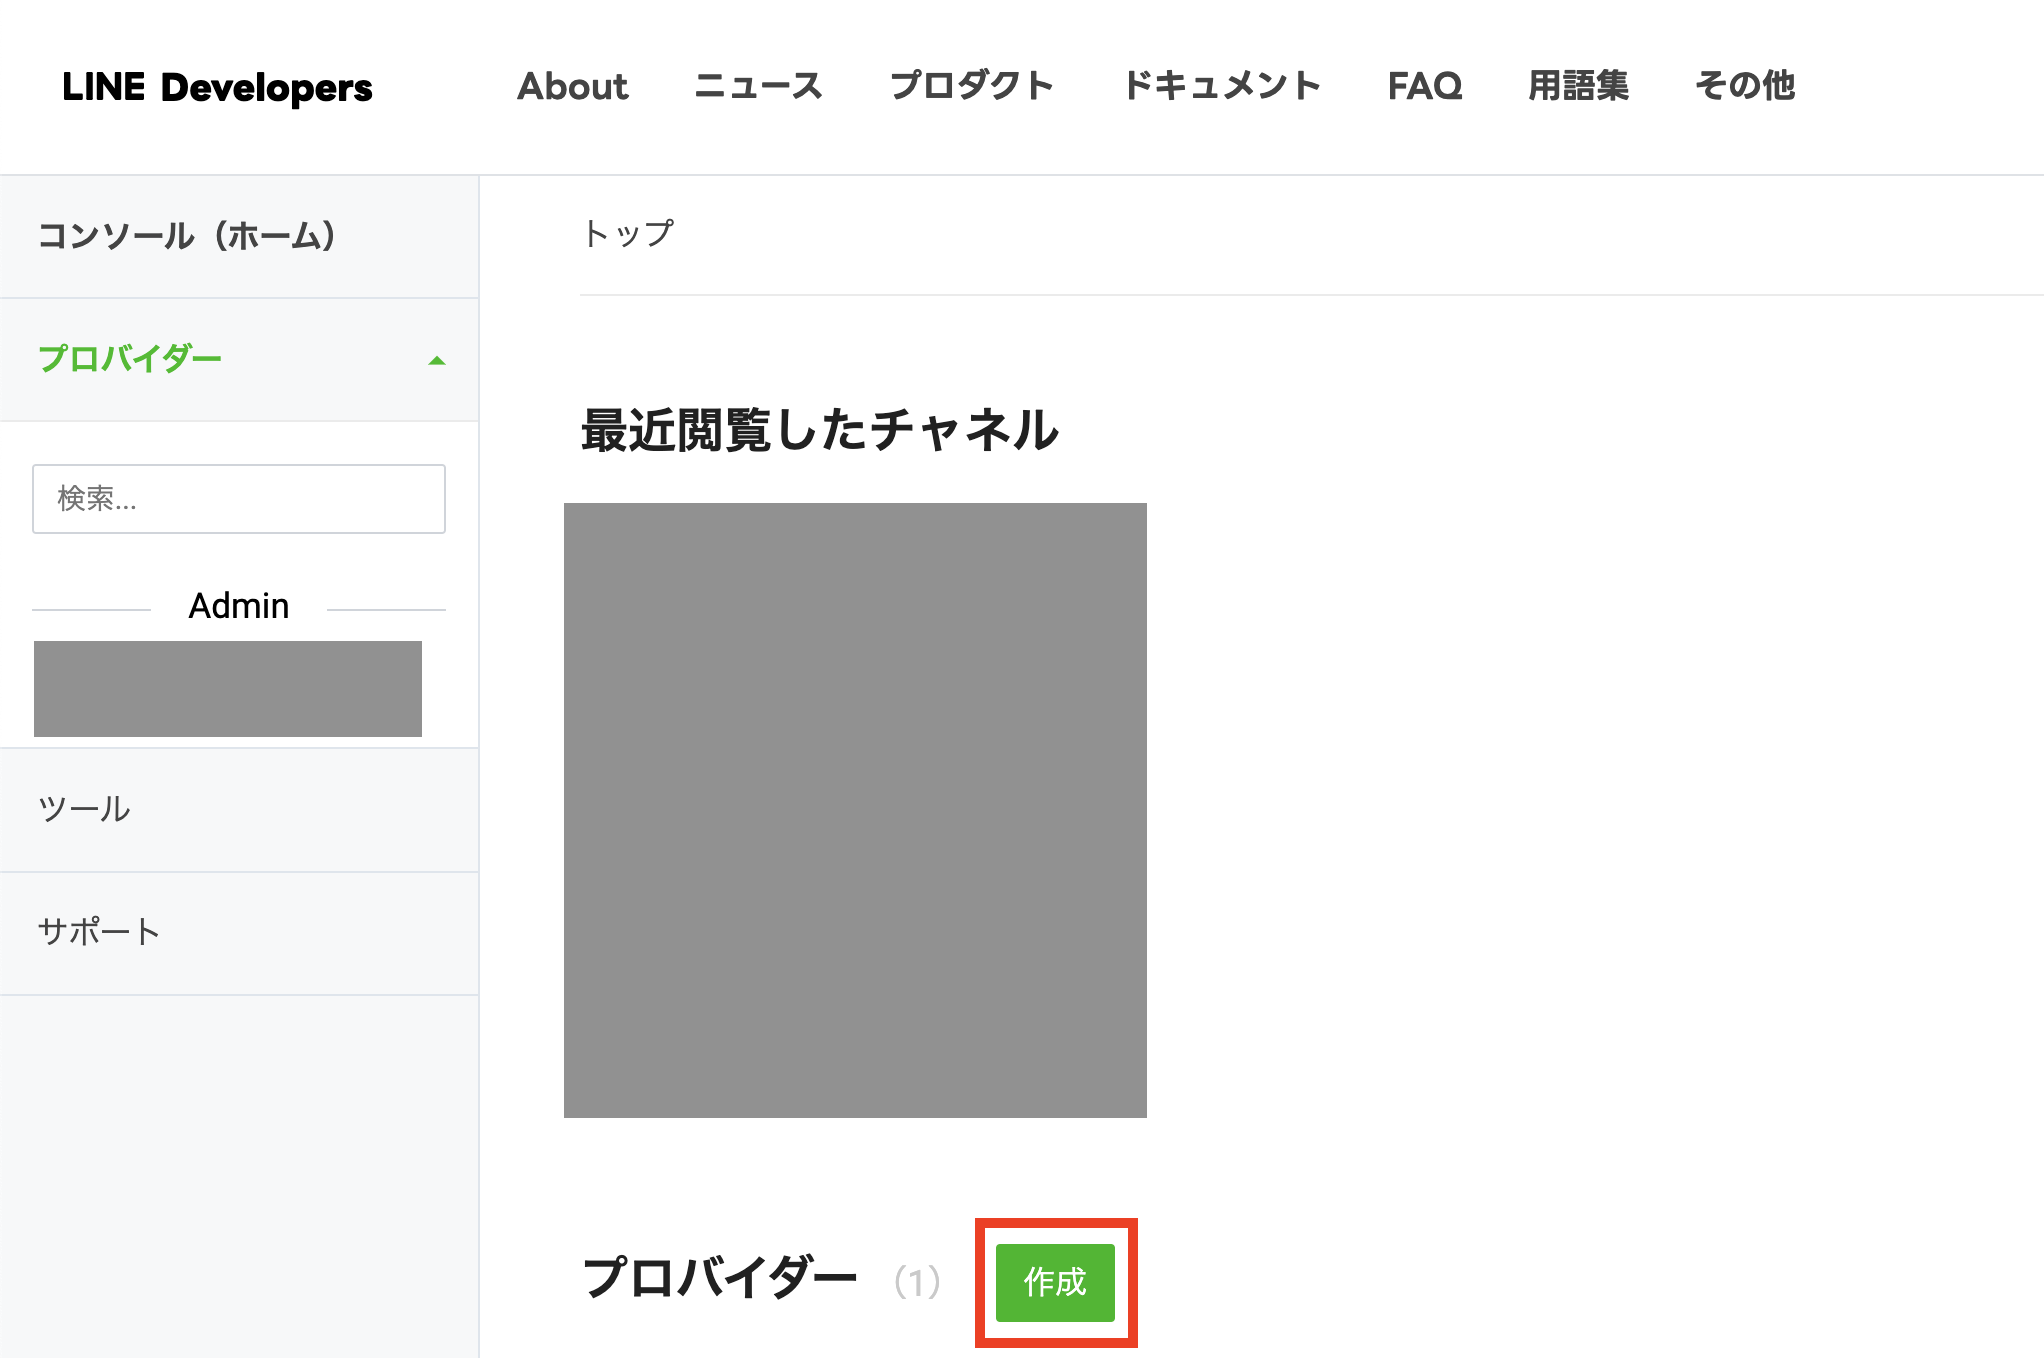Click the プロバイダー section heading
Screen dimensions: 2044x1358
(x=719, y=1279)
